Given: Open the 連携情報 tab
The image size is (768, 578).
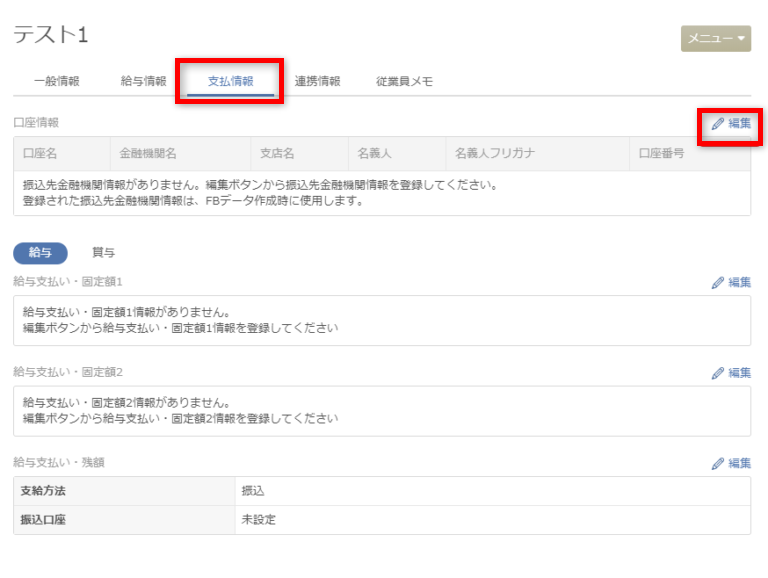Looking at the screenshot, I should coord(317,82).
